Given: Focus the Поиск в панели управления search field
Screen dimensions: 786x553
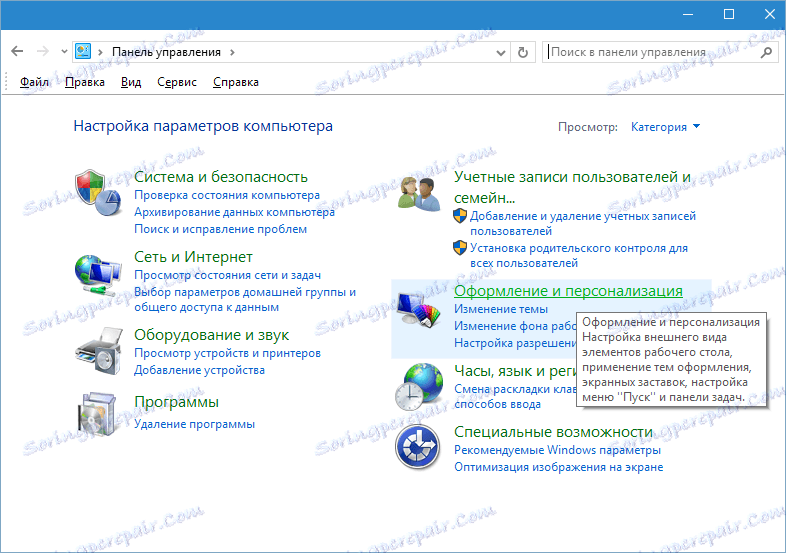Looking at the screenshot, I should point(653,52).
